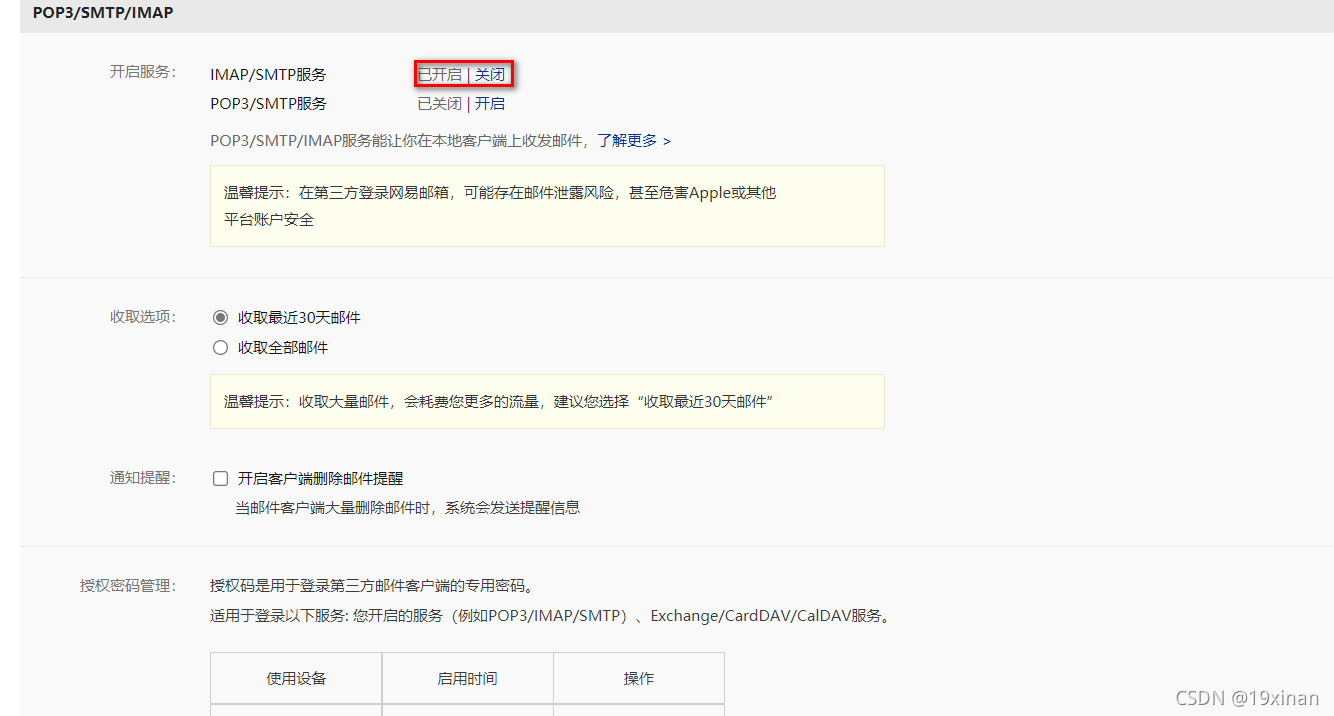Click text 当邮件客户端大量删除邮件时
1334x716 pixels.
tap(407, 508)
